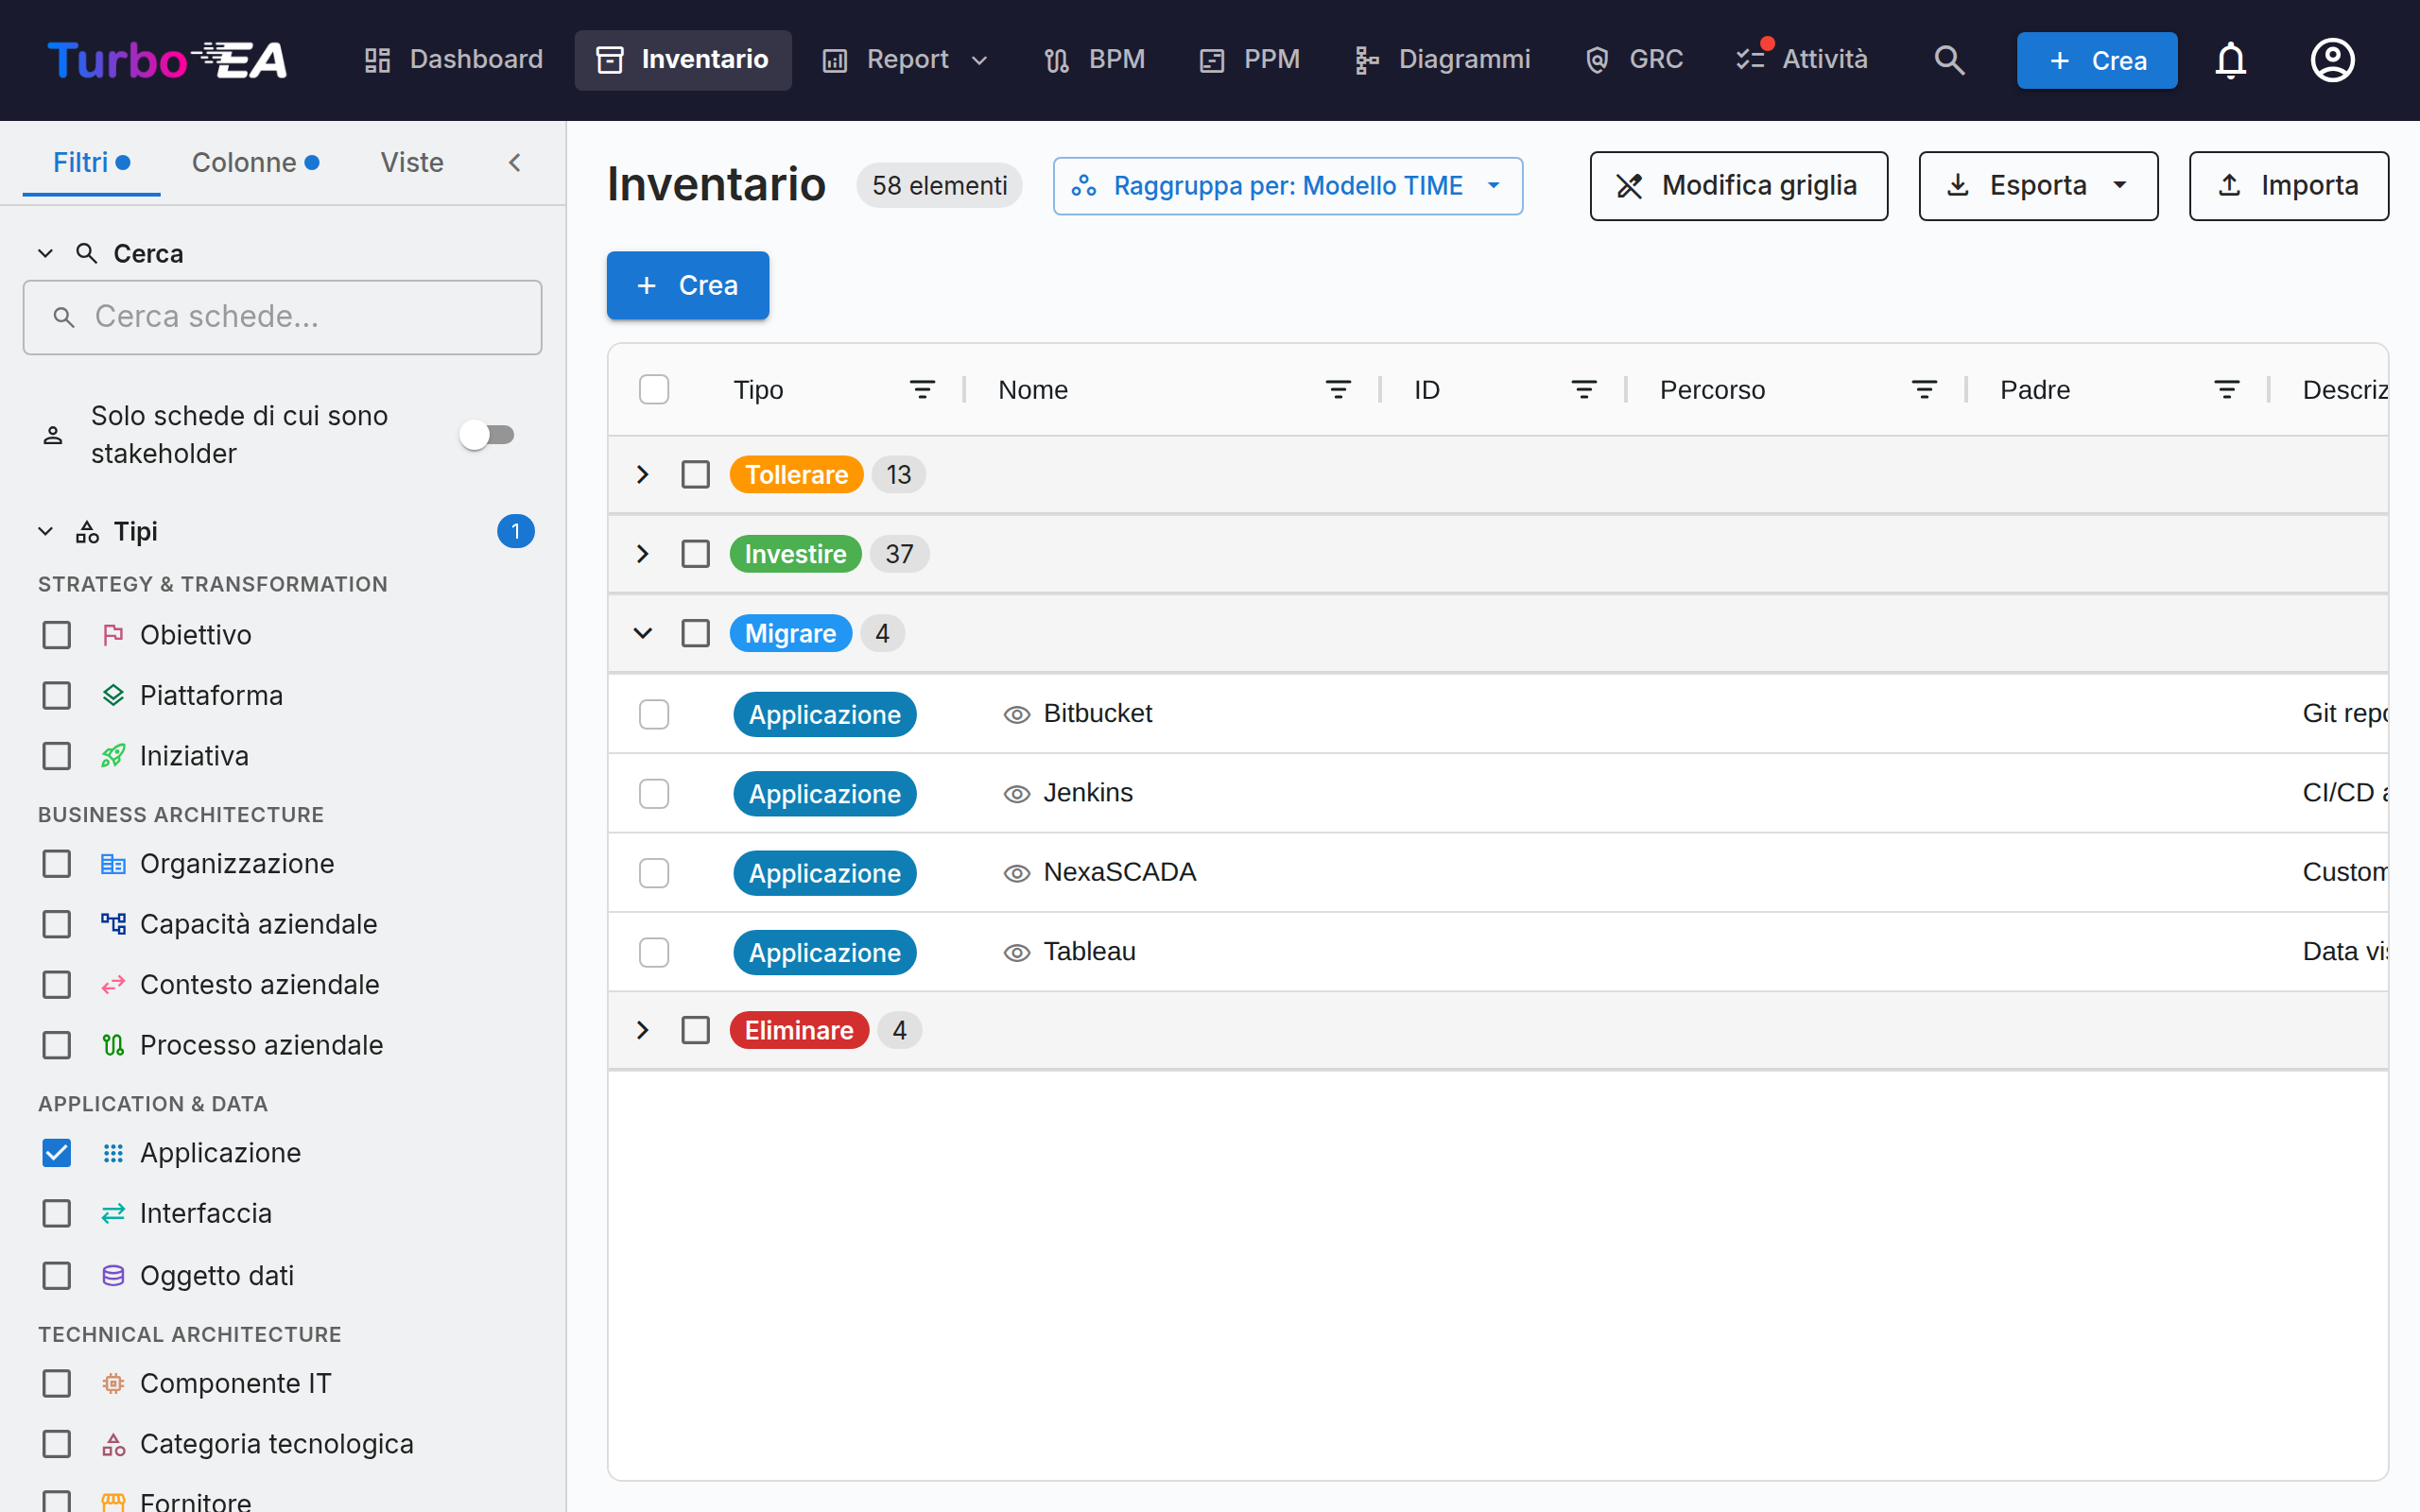Click the eye icon next to Tableau

tap(1016, 953)
